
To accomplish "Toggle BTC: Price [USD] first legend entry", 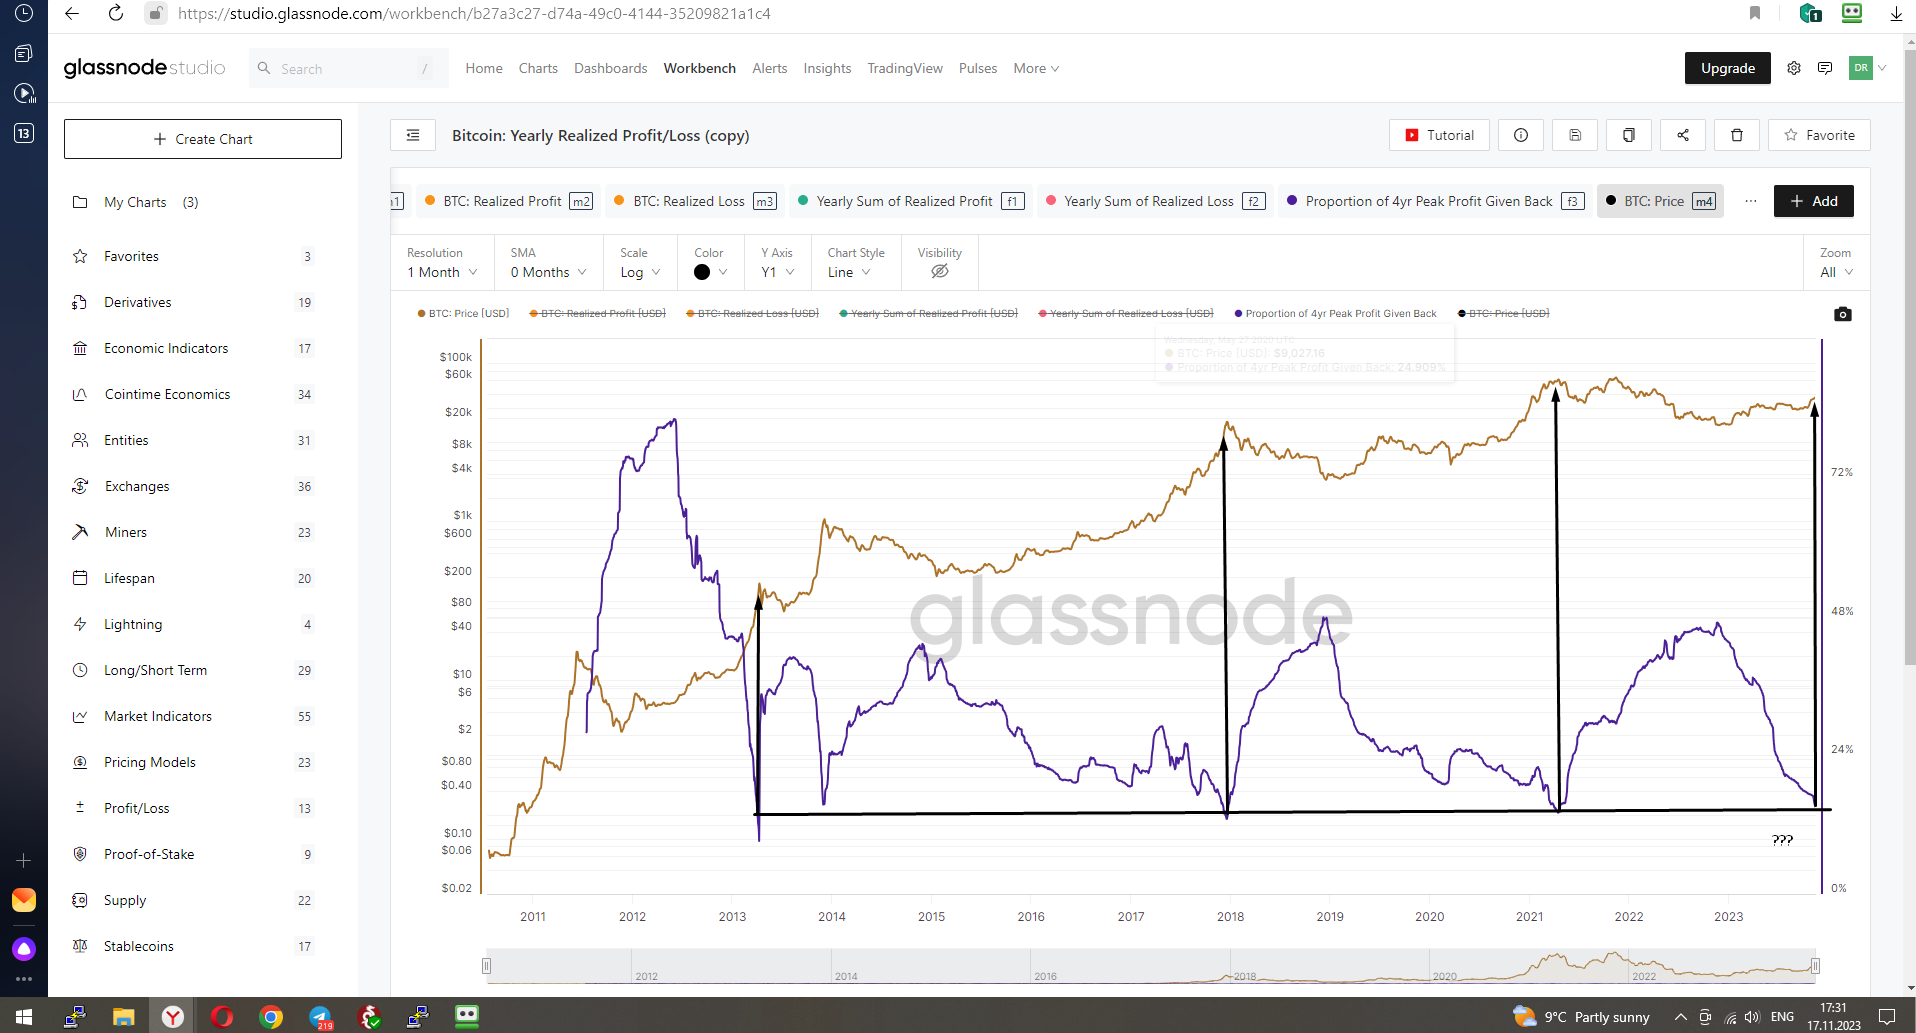I will [x=463, y=313].
